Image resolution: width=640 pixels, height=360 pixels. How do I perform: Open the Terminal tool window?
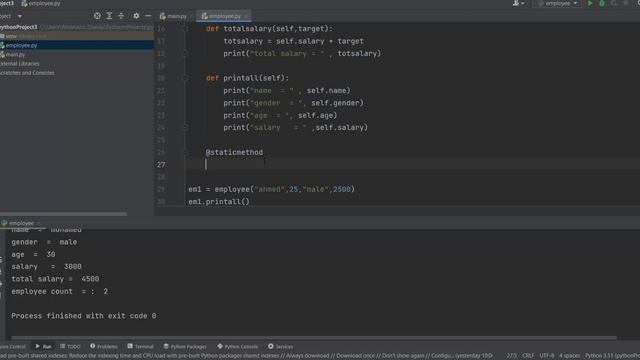[140, 347]
